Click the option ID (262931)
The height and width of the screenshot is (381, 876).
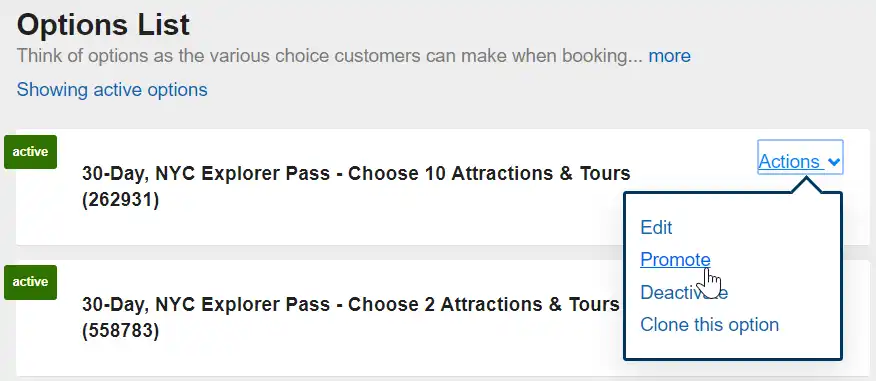(120, 200)
